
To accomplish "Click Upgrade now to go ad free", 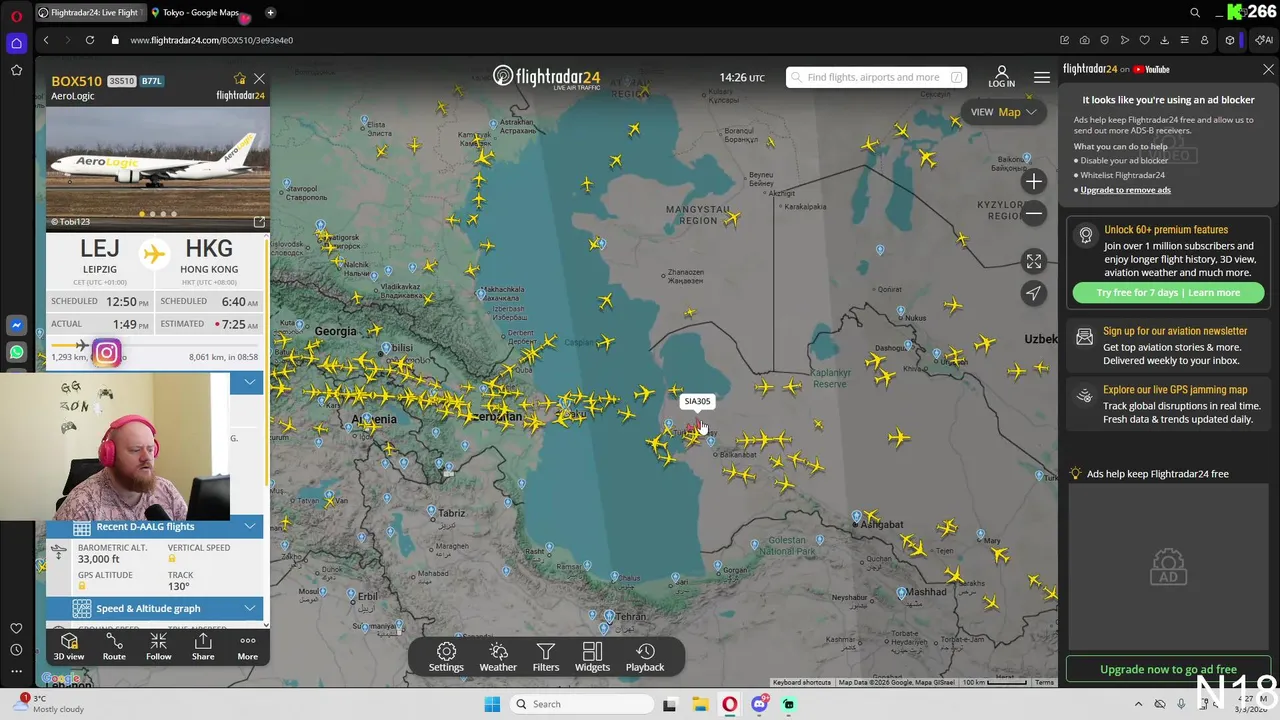I will (x=1168, y=669).
